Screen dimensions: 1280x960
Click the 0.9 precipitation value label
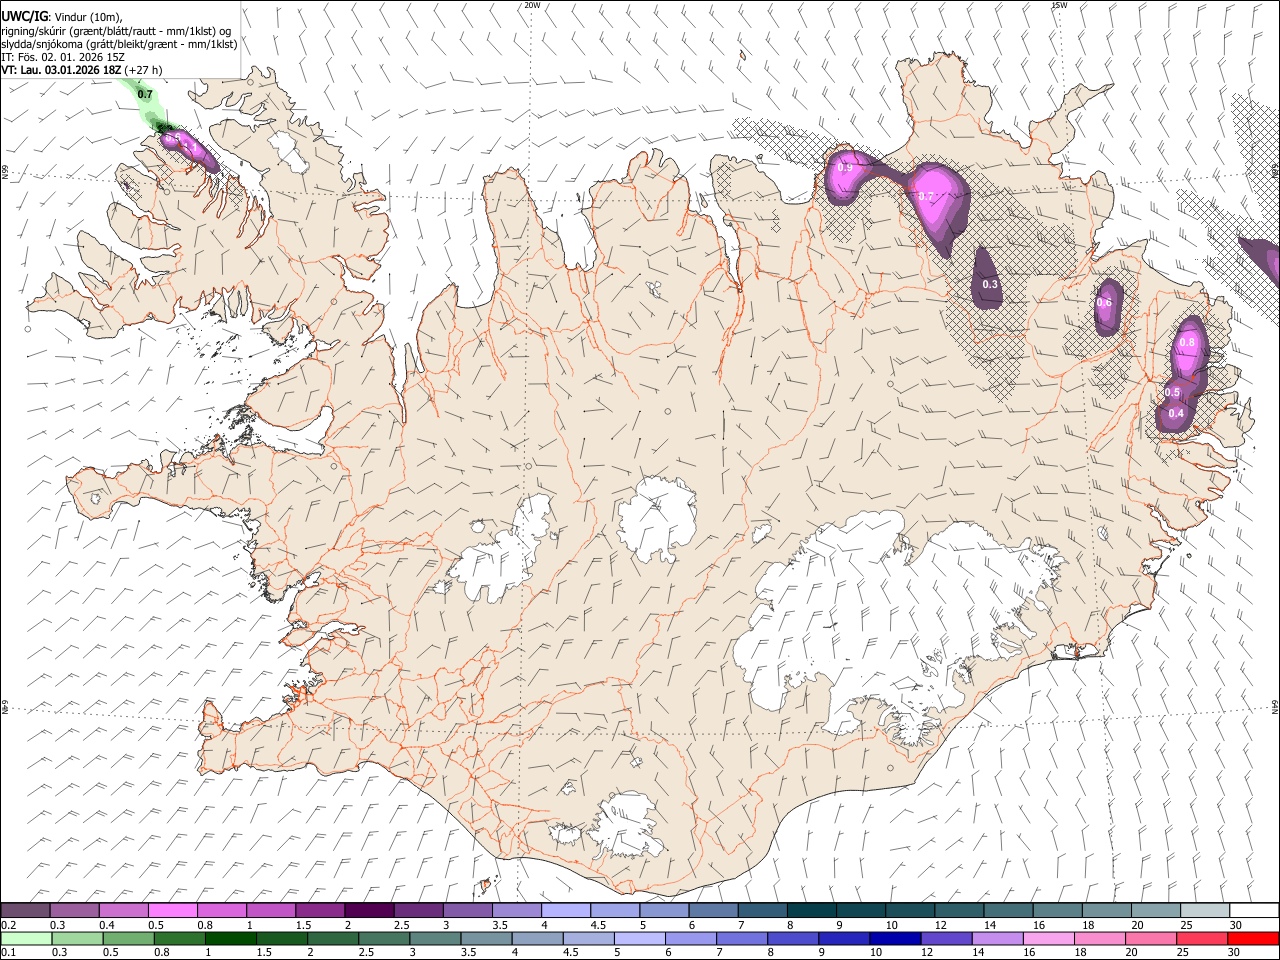845,168
